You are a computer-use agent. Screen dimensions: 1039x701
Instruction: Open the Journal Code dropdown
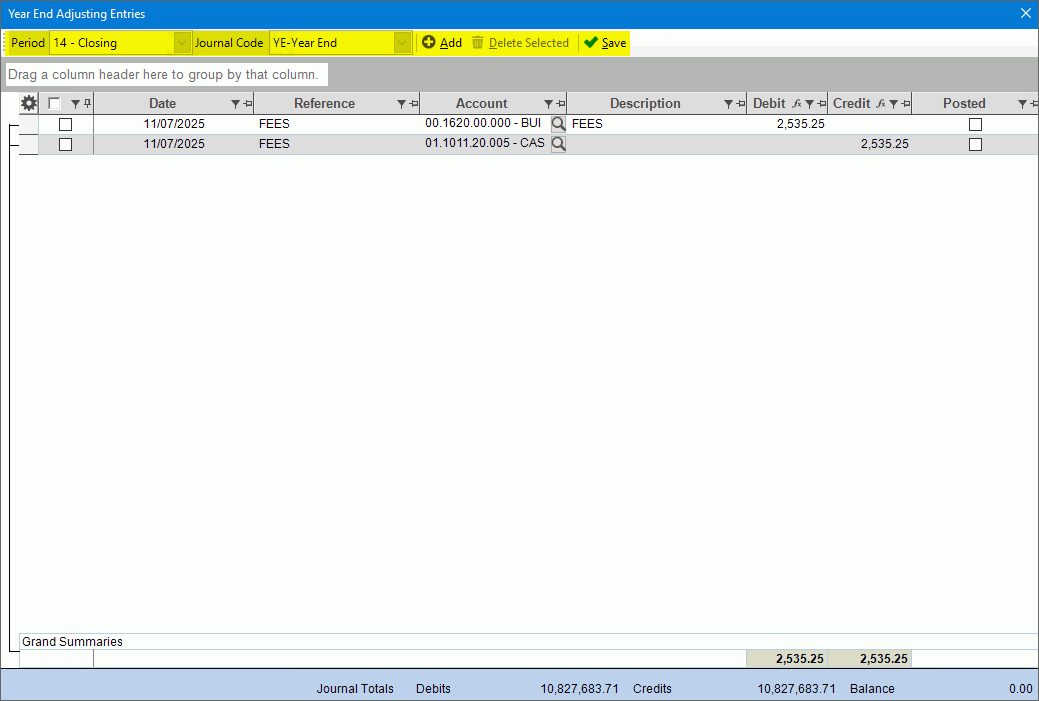402,43
